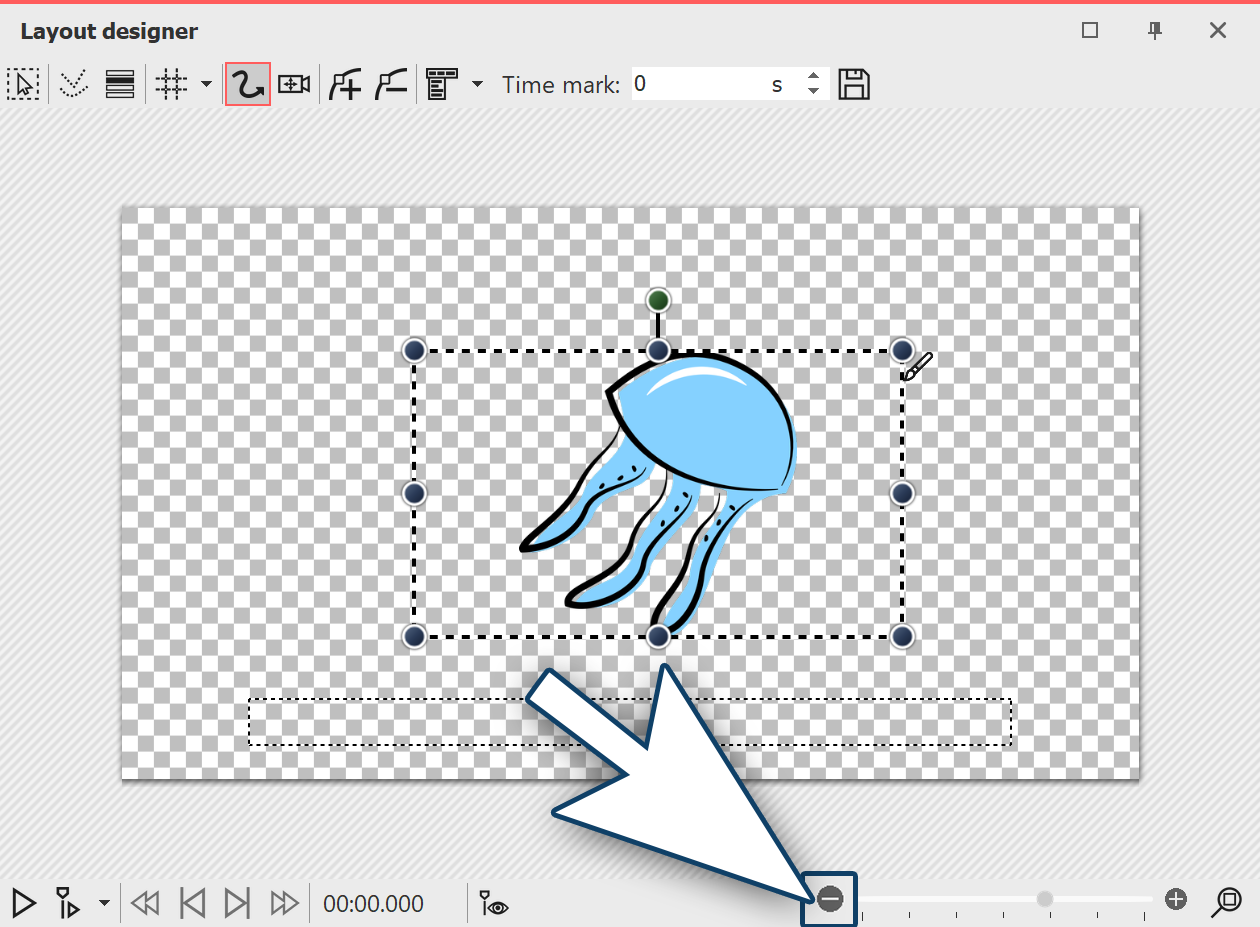Jump to the next frame
The width and height of the screenshot is (1260, 927).
[x=237, y=904]
